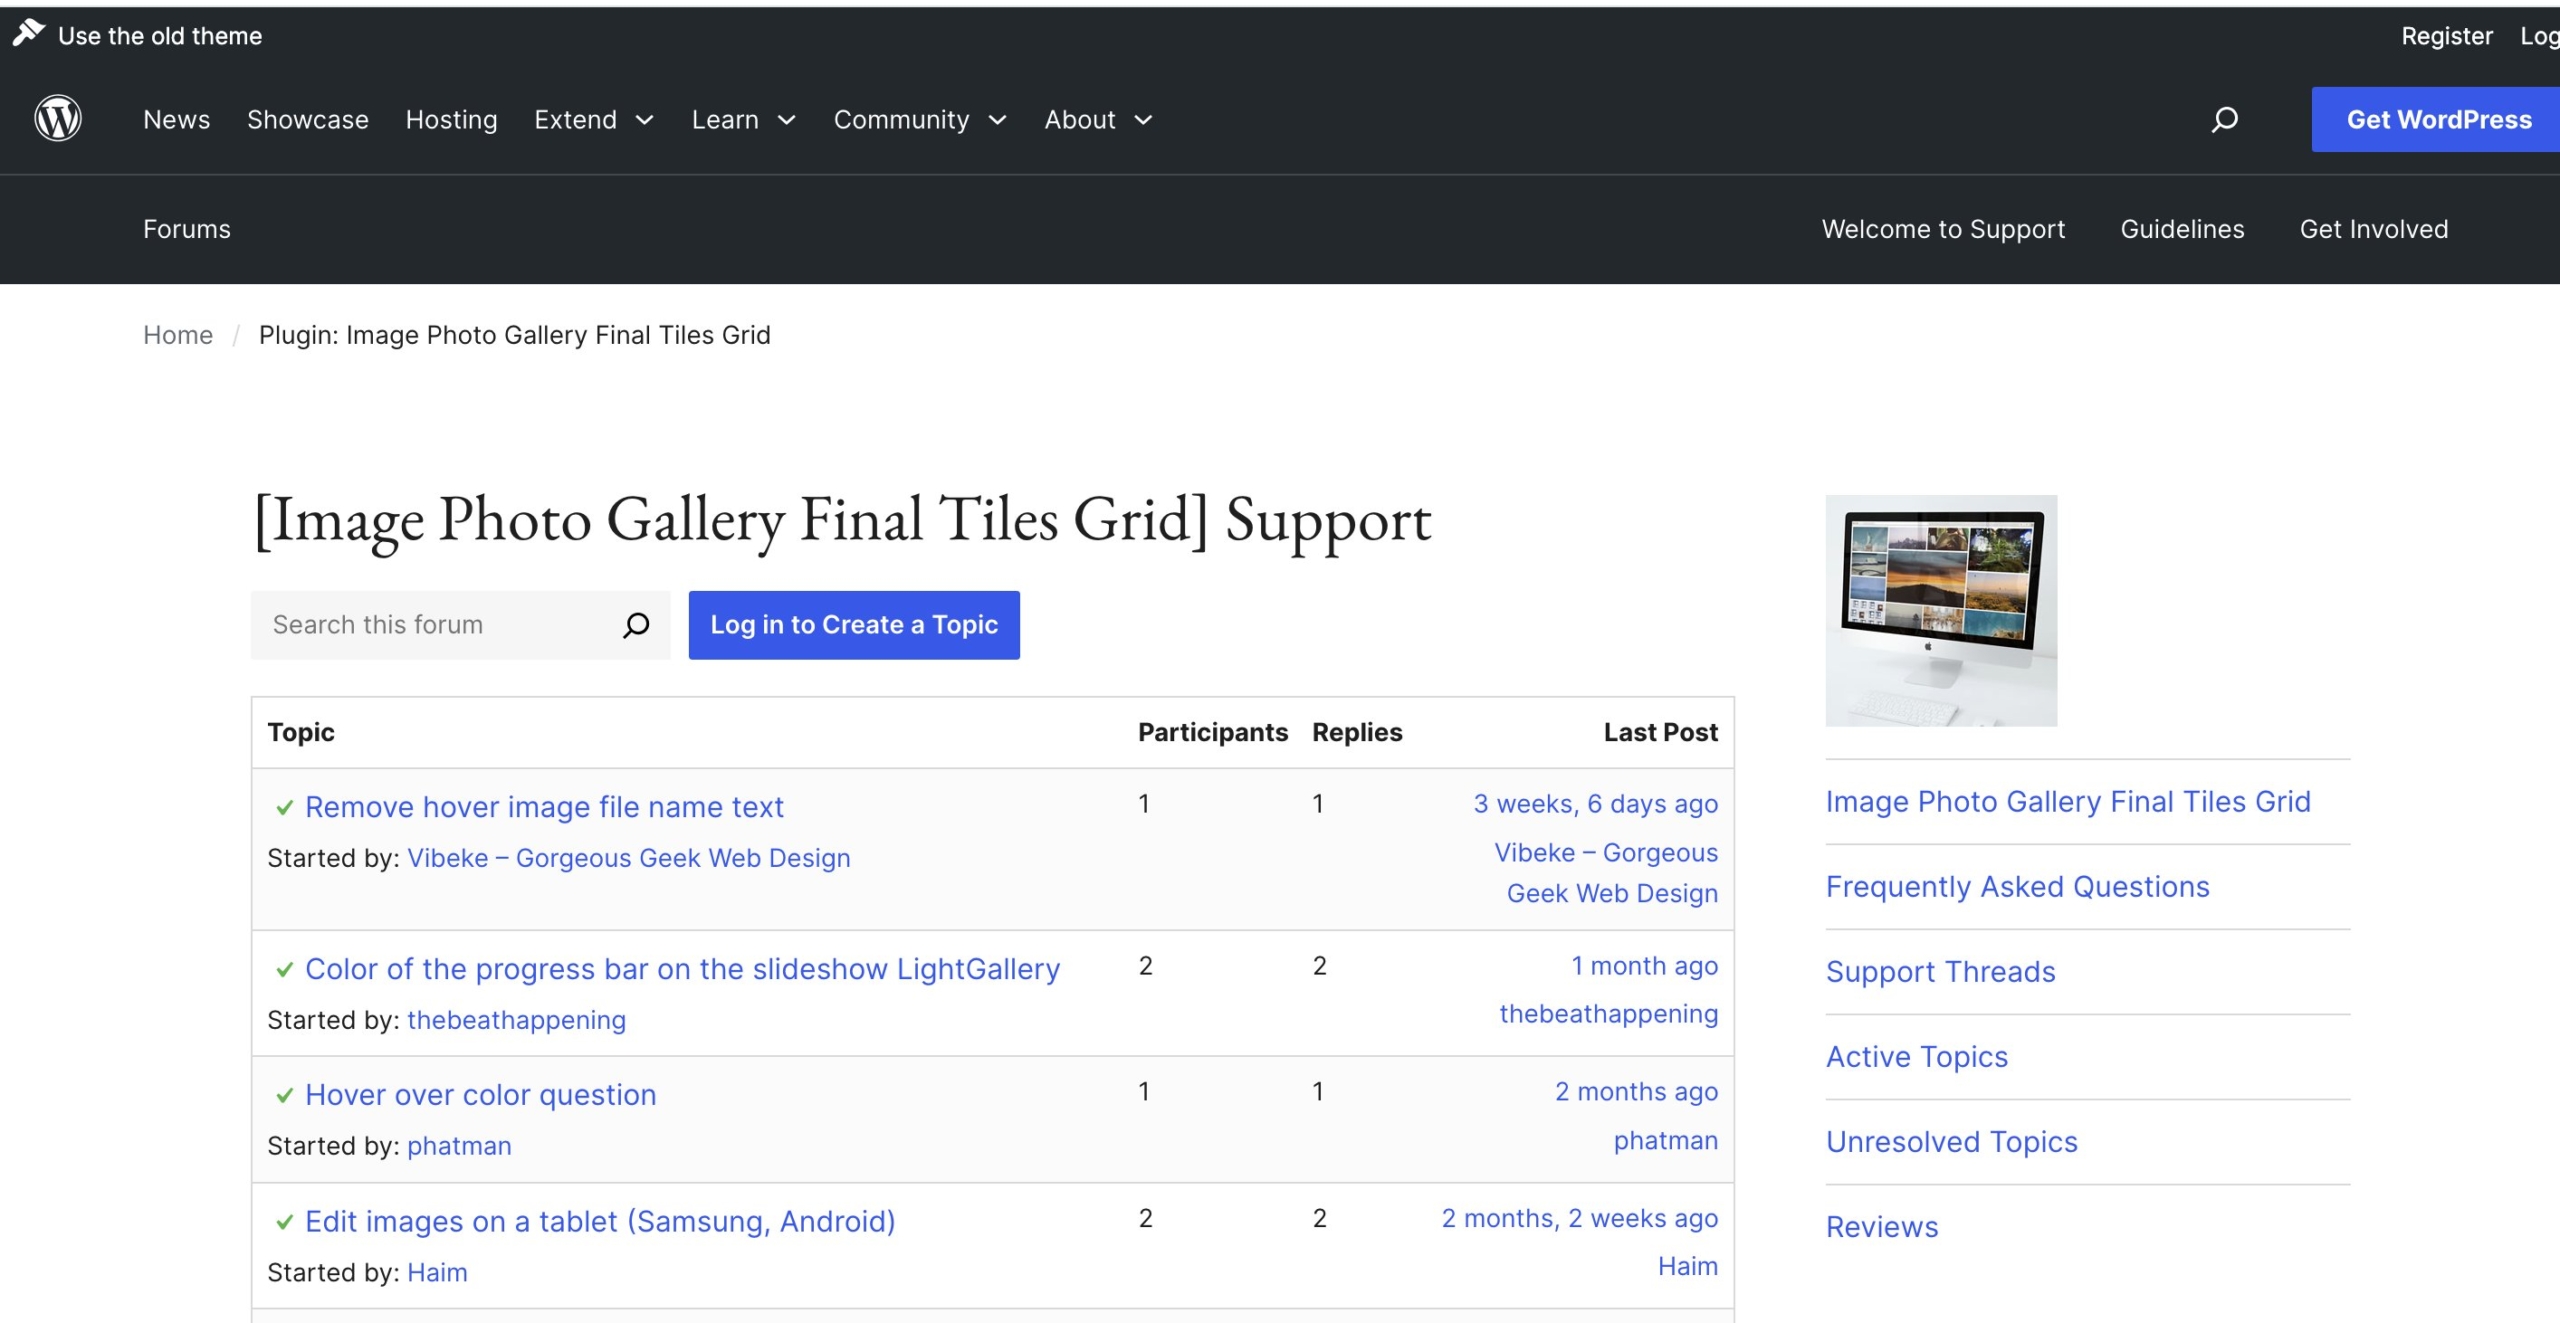Expand the About menu chevron
Image resolution: width=2560 pixels, height=1323 pixels.
click(x=1143, y=120)
